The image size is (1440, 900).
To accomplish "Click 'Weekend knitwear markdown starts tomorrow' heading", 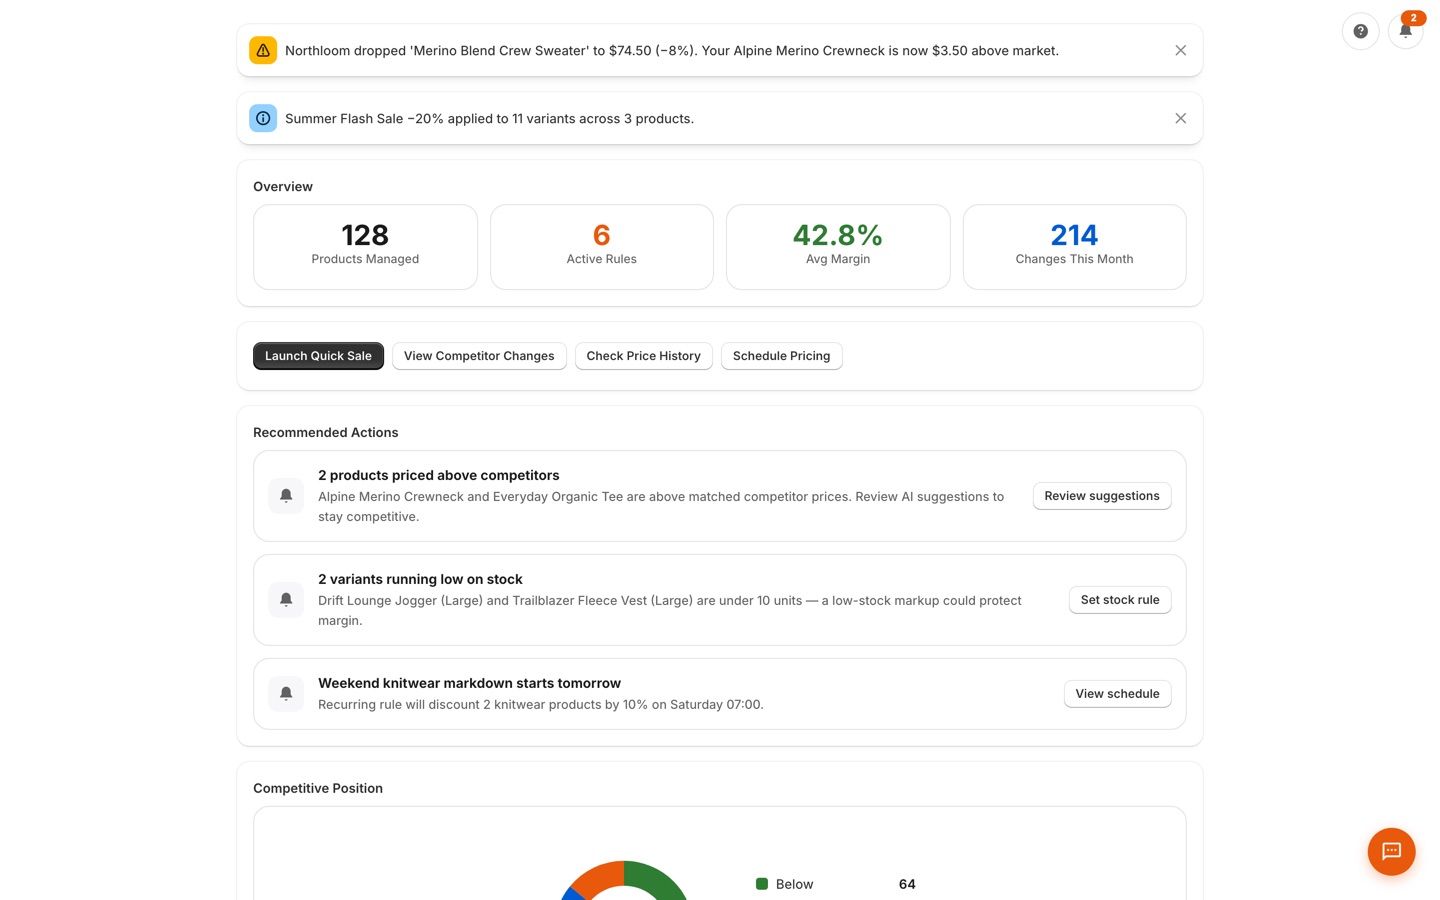I will (469, 683).
